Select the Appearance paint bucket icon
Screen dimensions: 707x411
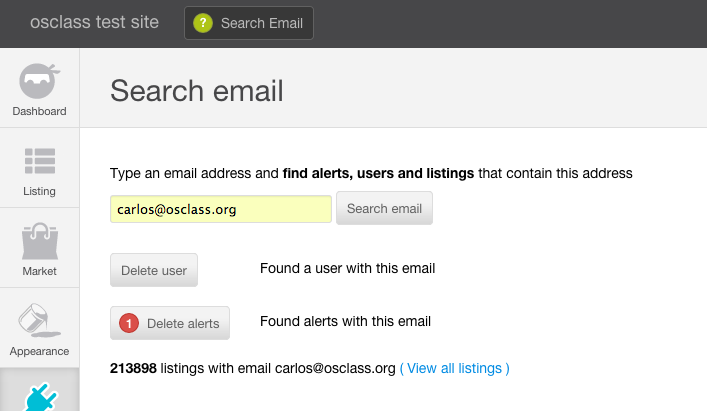(39, 322)
